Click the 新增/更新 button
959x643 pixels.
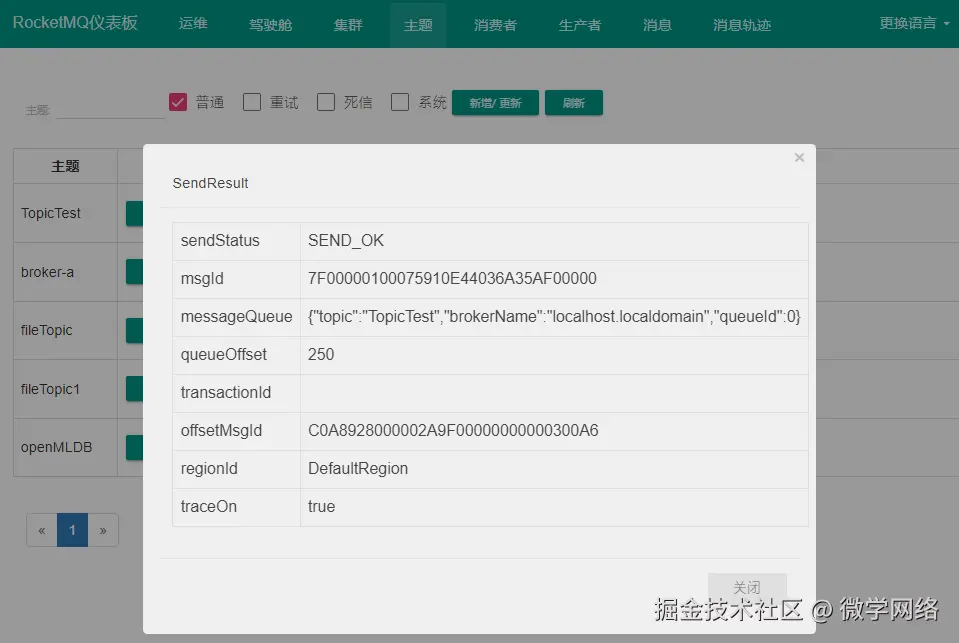point(495,103)
